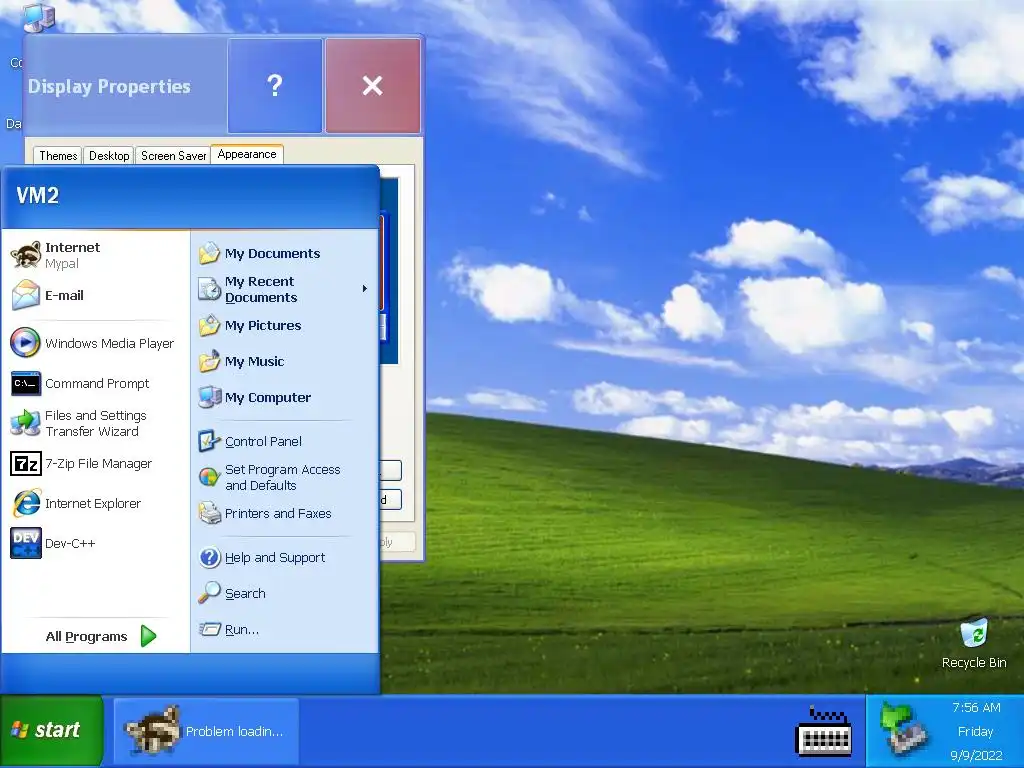Open Files and Settings Transfer Wizard
This screenshot has width=1024, height=768.
tap(95, 423)
